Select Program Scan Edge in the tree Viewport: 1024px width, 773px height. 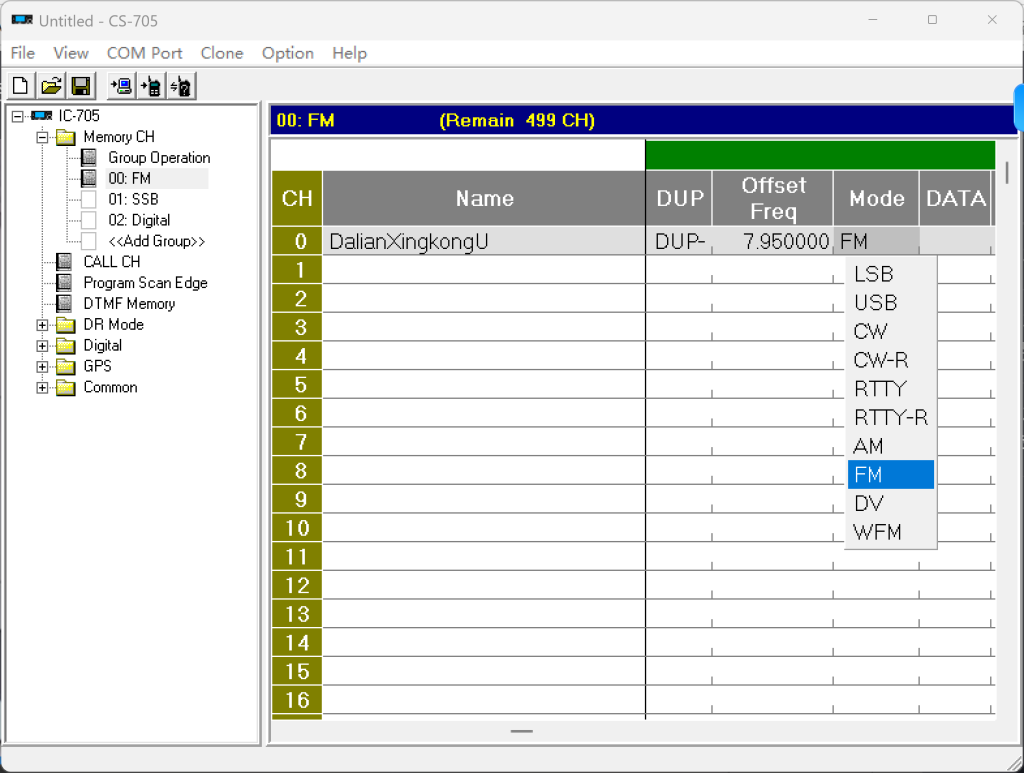146,283
